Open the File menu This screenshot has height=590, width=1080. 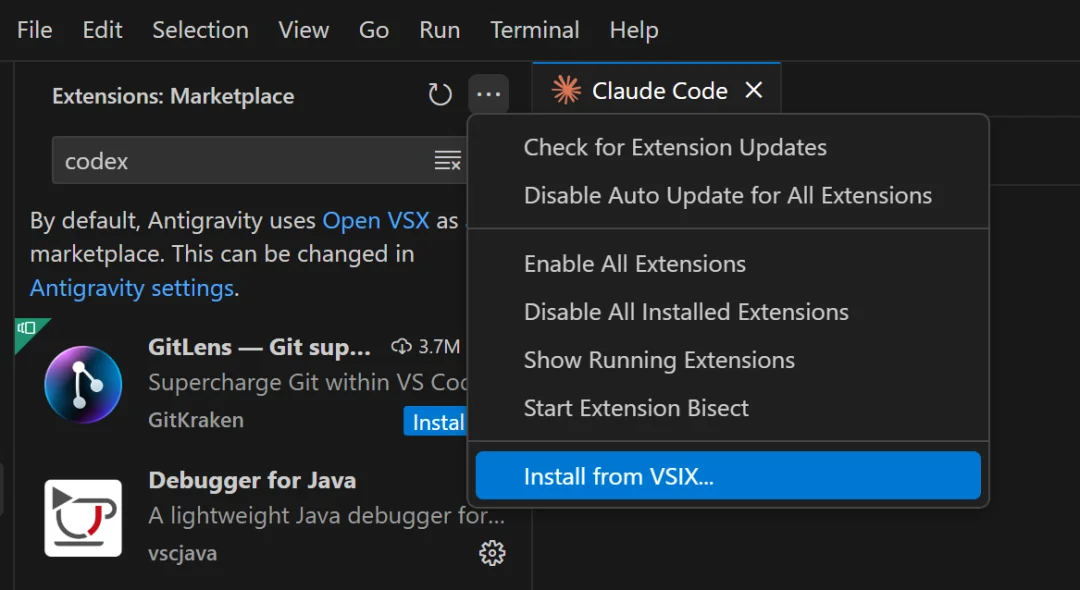pos(34,30)
